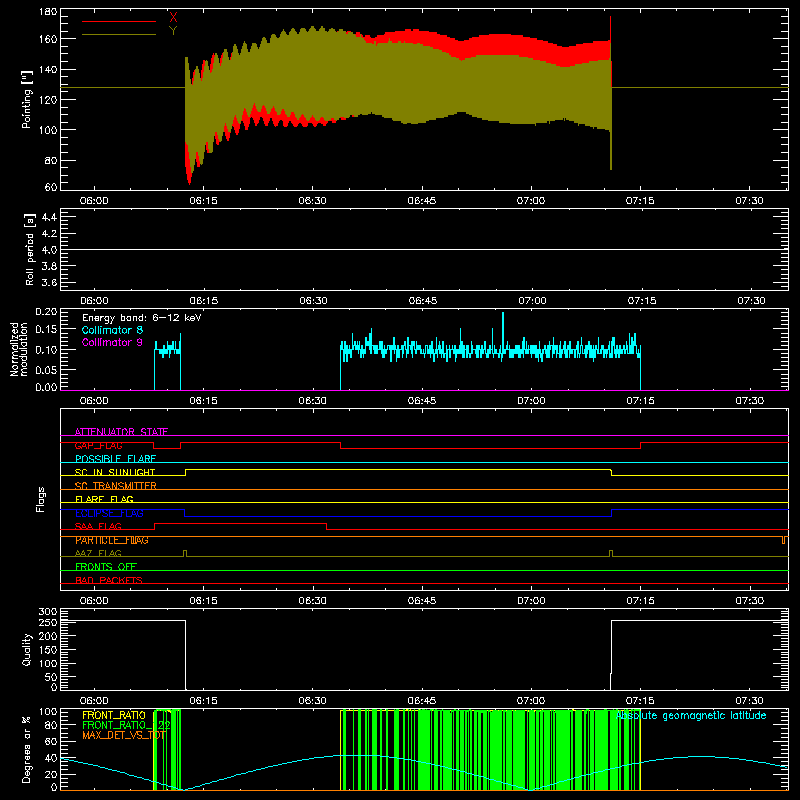This screenshot has width=800, height=800.
Task: Select the "Energy band: 6-12 keV" annotation
Action: [x=141, y=318]
